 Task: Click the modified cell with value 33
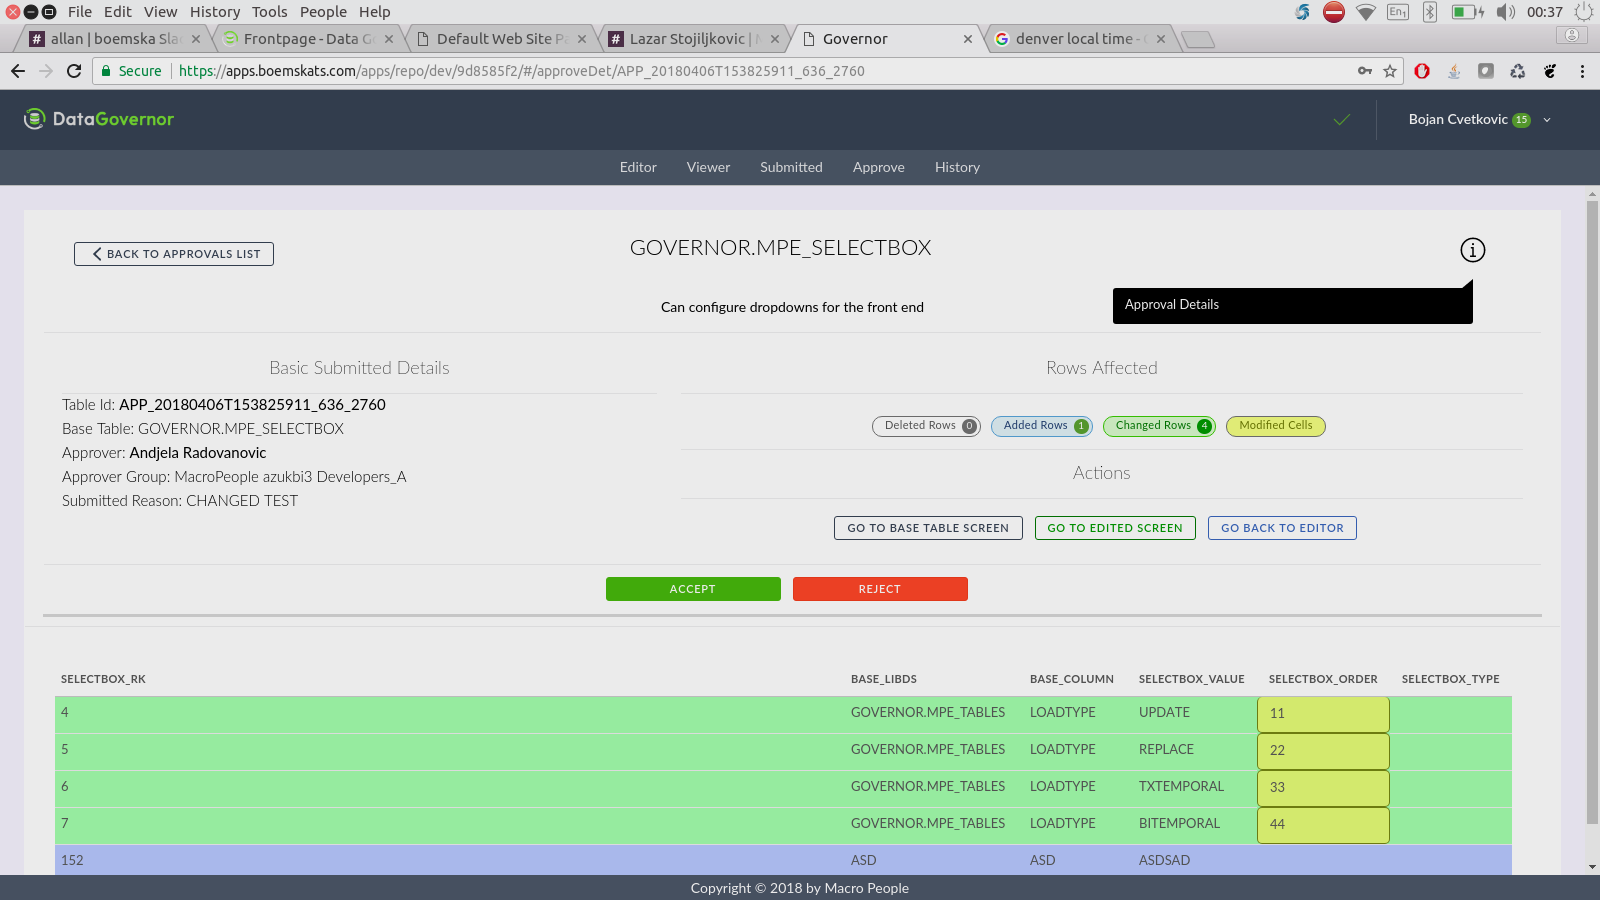coord(1322,788)
